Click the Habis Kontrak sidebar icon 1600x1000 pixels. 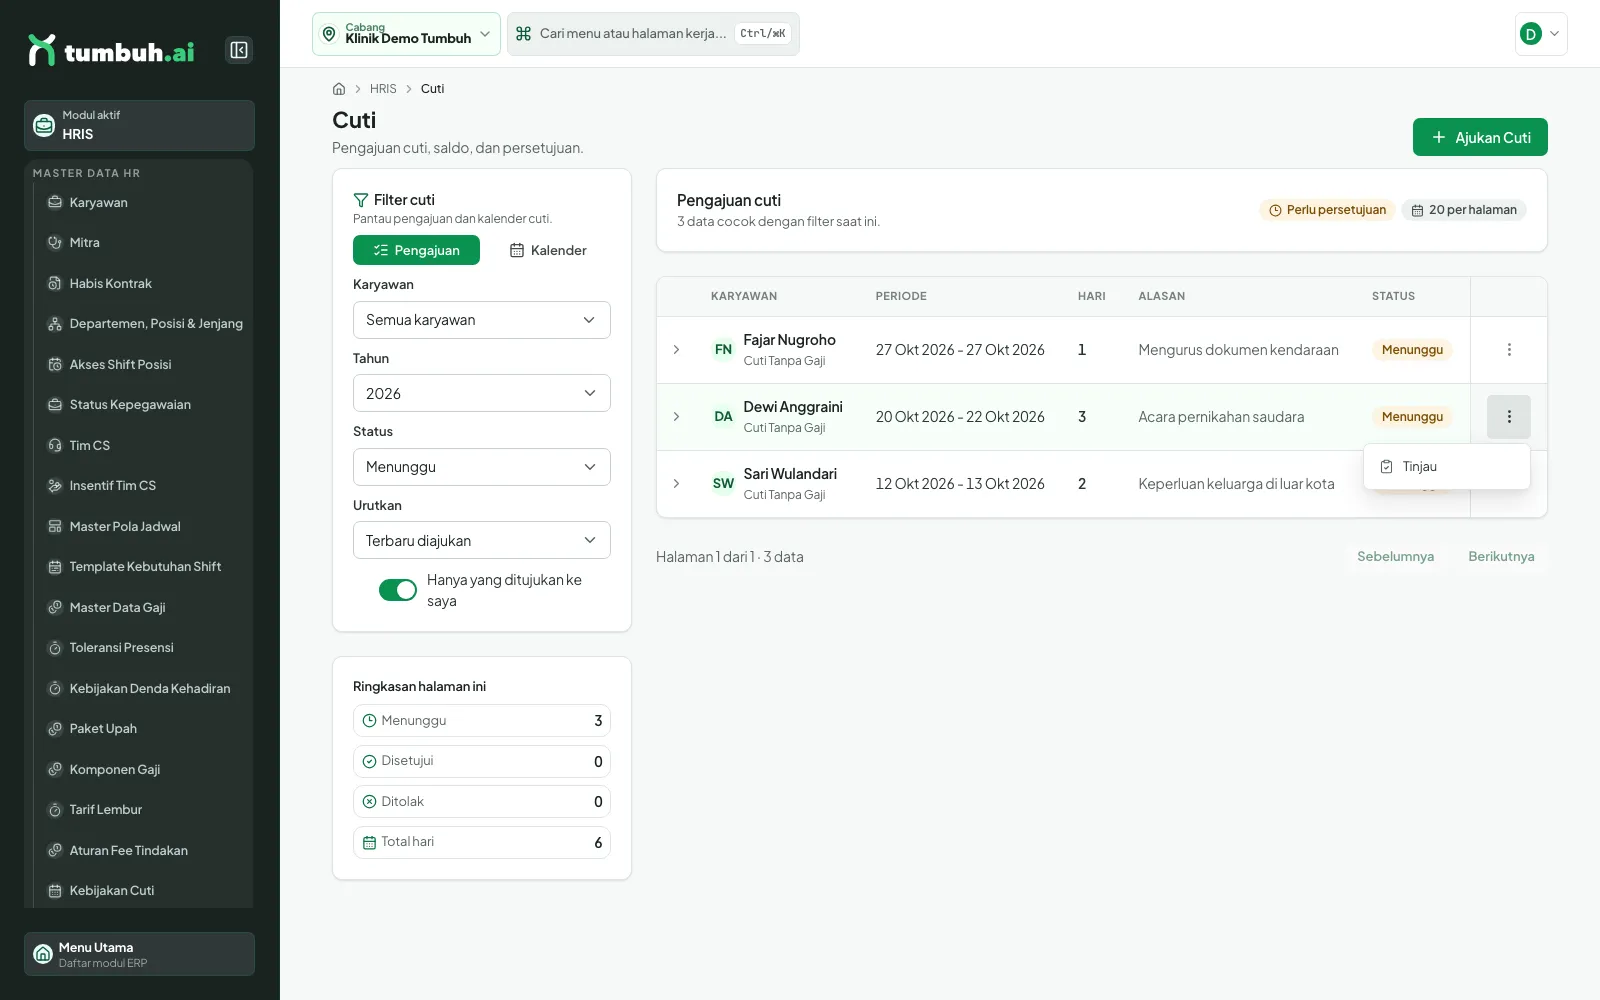click(55, 283)
